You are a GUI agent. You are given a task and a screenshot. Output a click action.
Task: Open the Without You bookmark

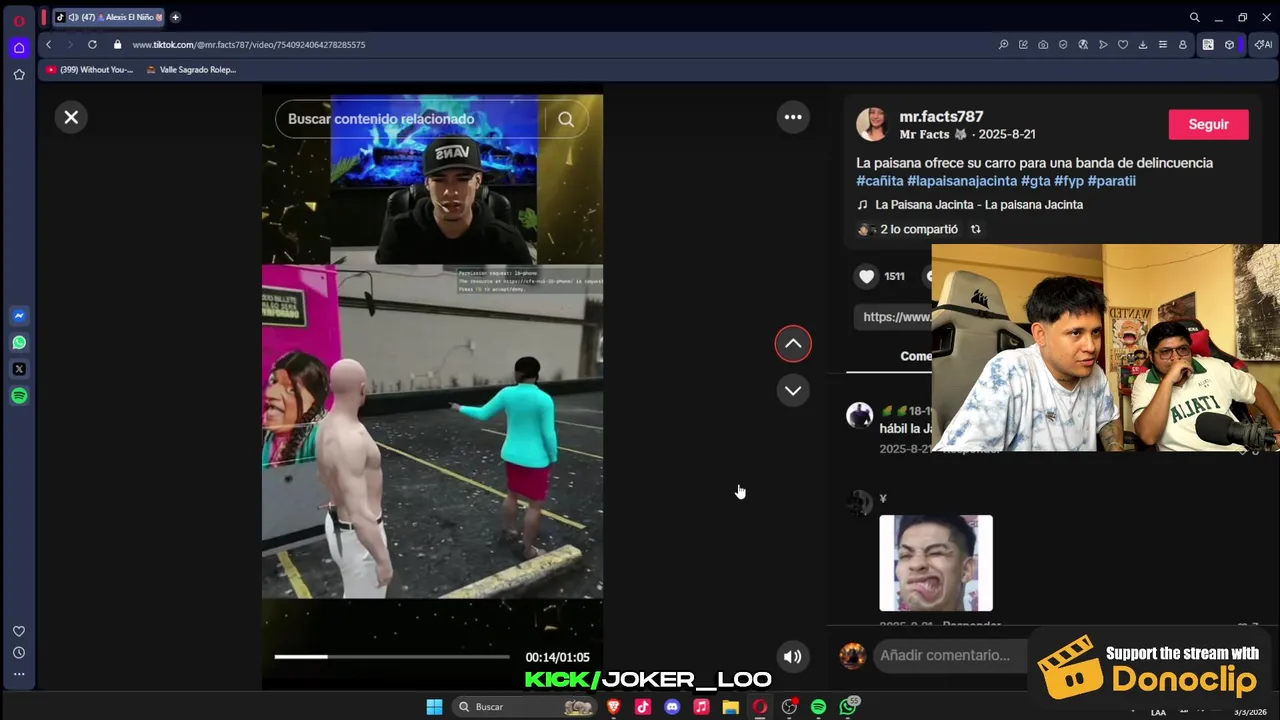coord(89,70)
